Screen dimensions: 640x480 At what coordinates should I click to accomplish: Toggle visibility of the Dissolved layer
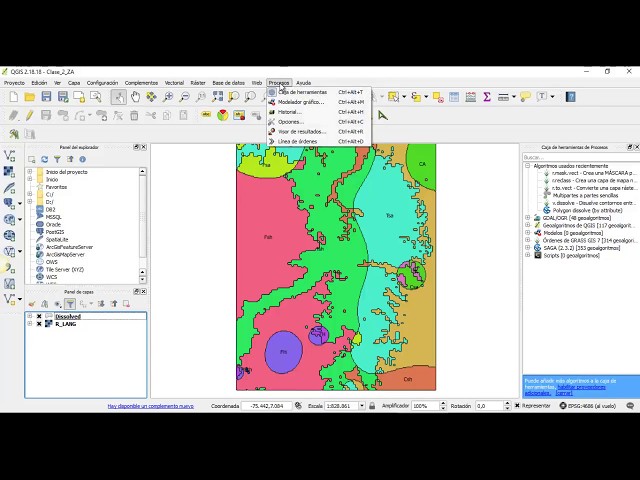[39, 317]
